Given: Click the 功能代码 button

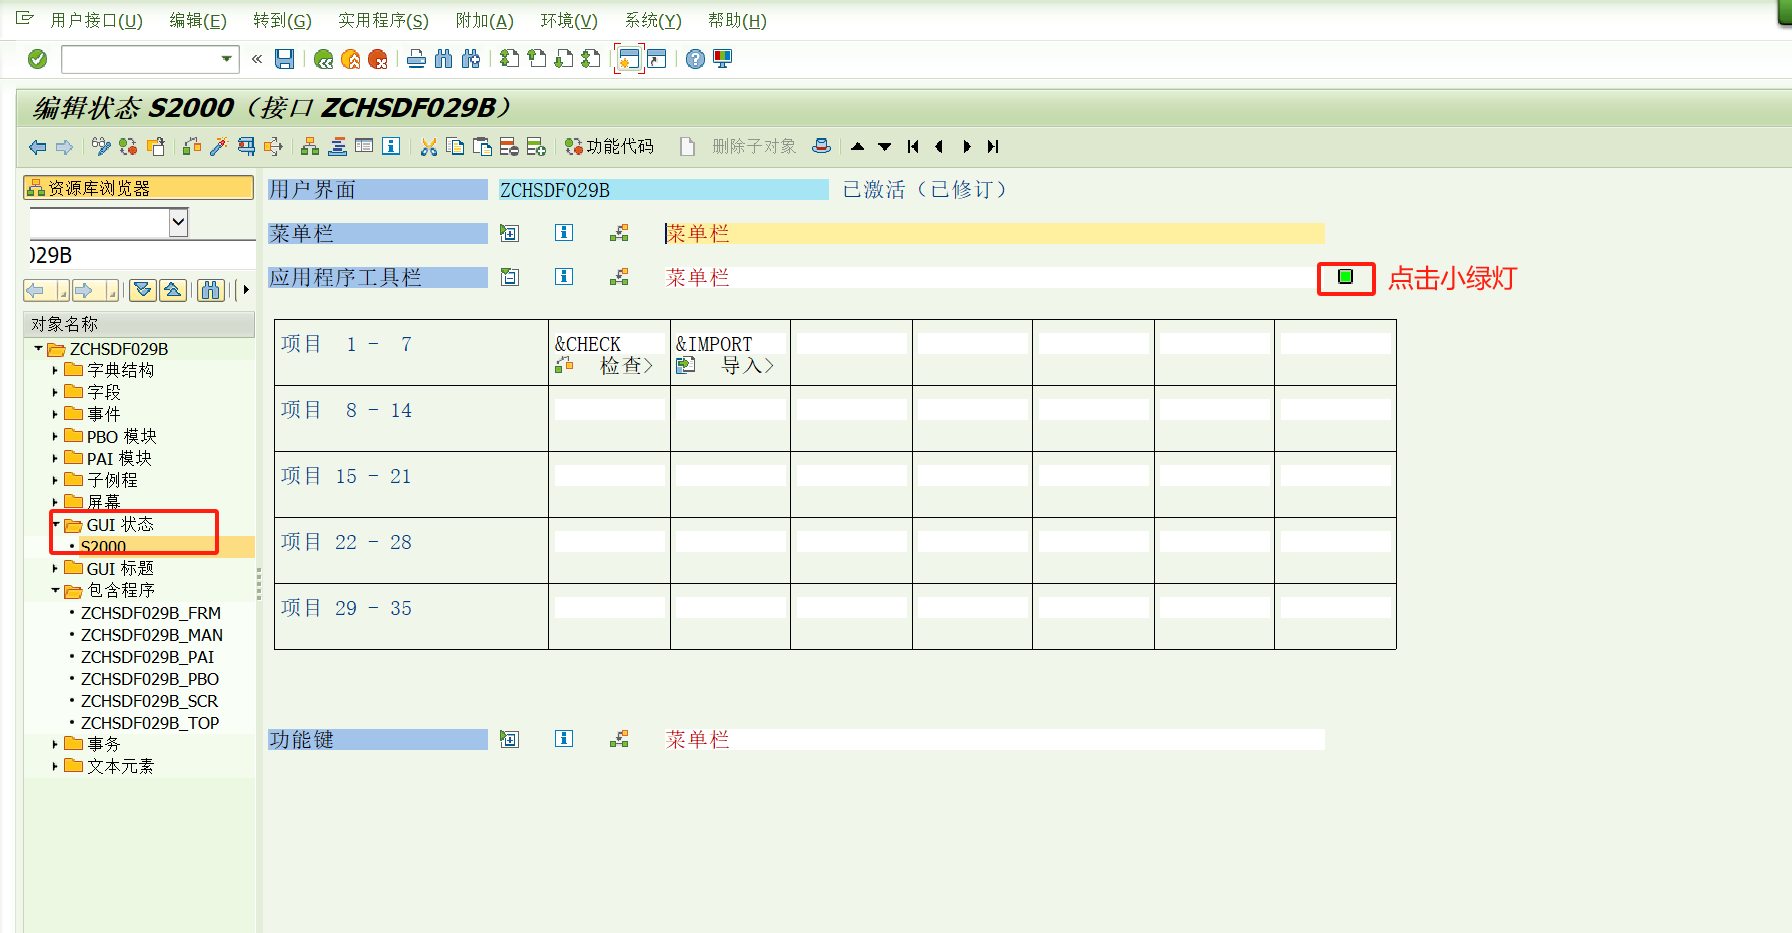Looking at the screenshot, I should [x=609, y=147].
